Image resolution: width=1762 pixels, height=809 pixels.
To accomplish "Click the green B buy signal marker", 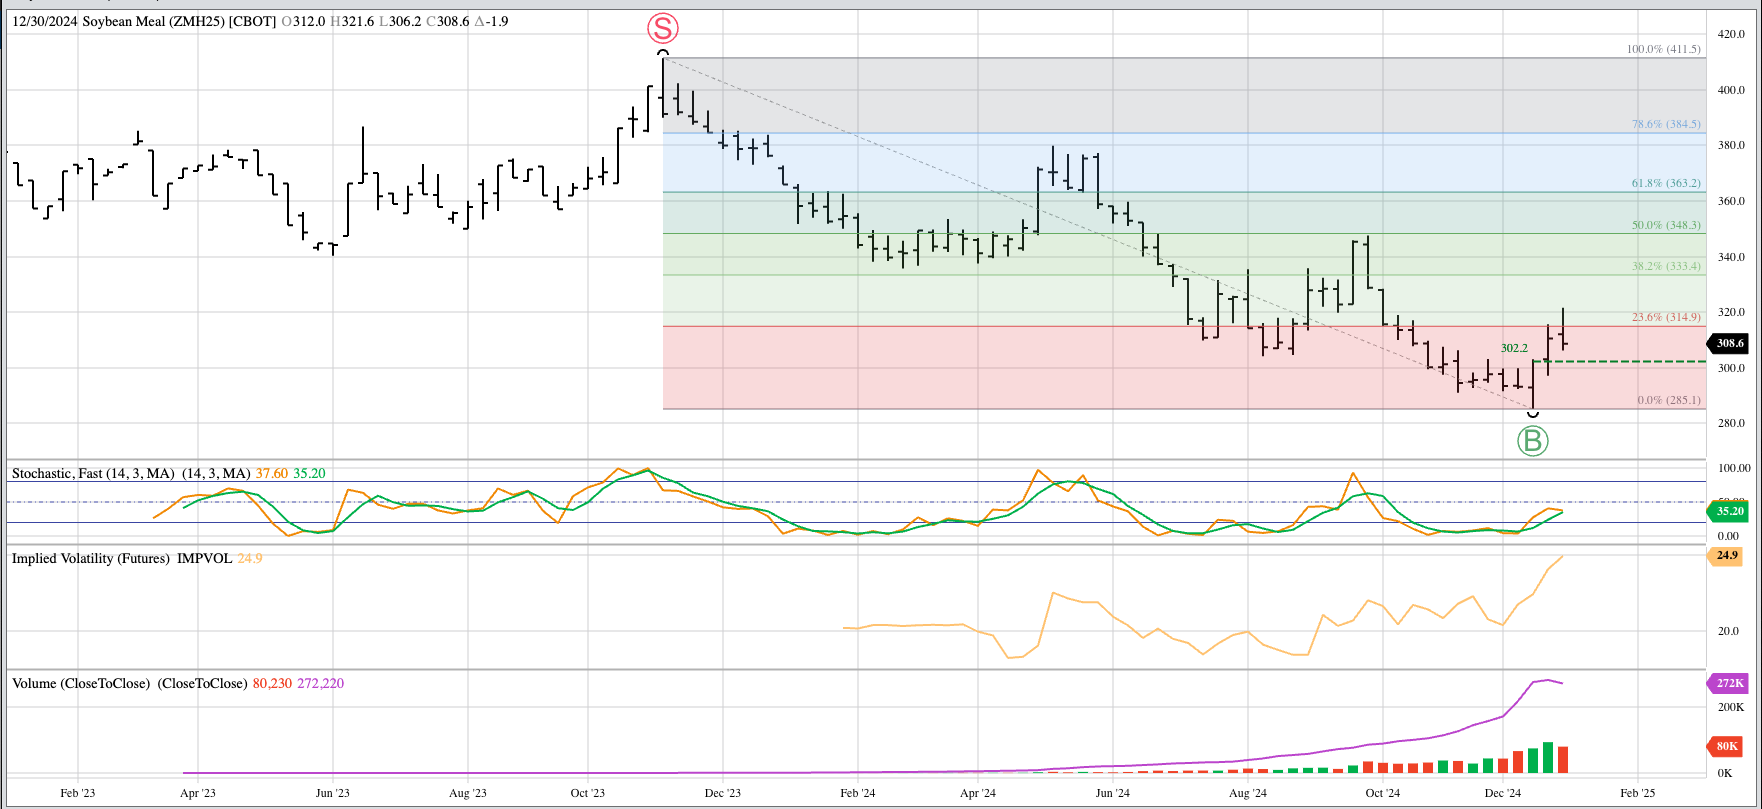I will coord(1532,440).
